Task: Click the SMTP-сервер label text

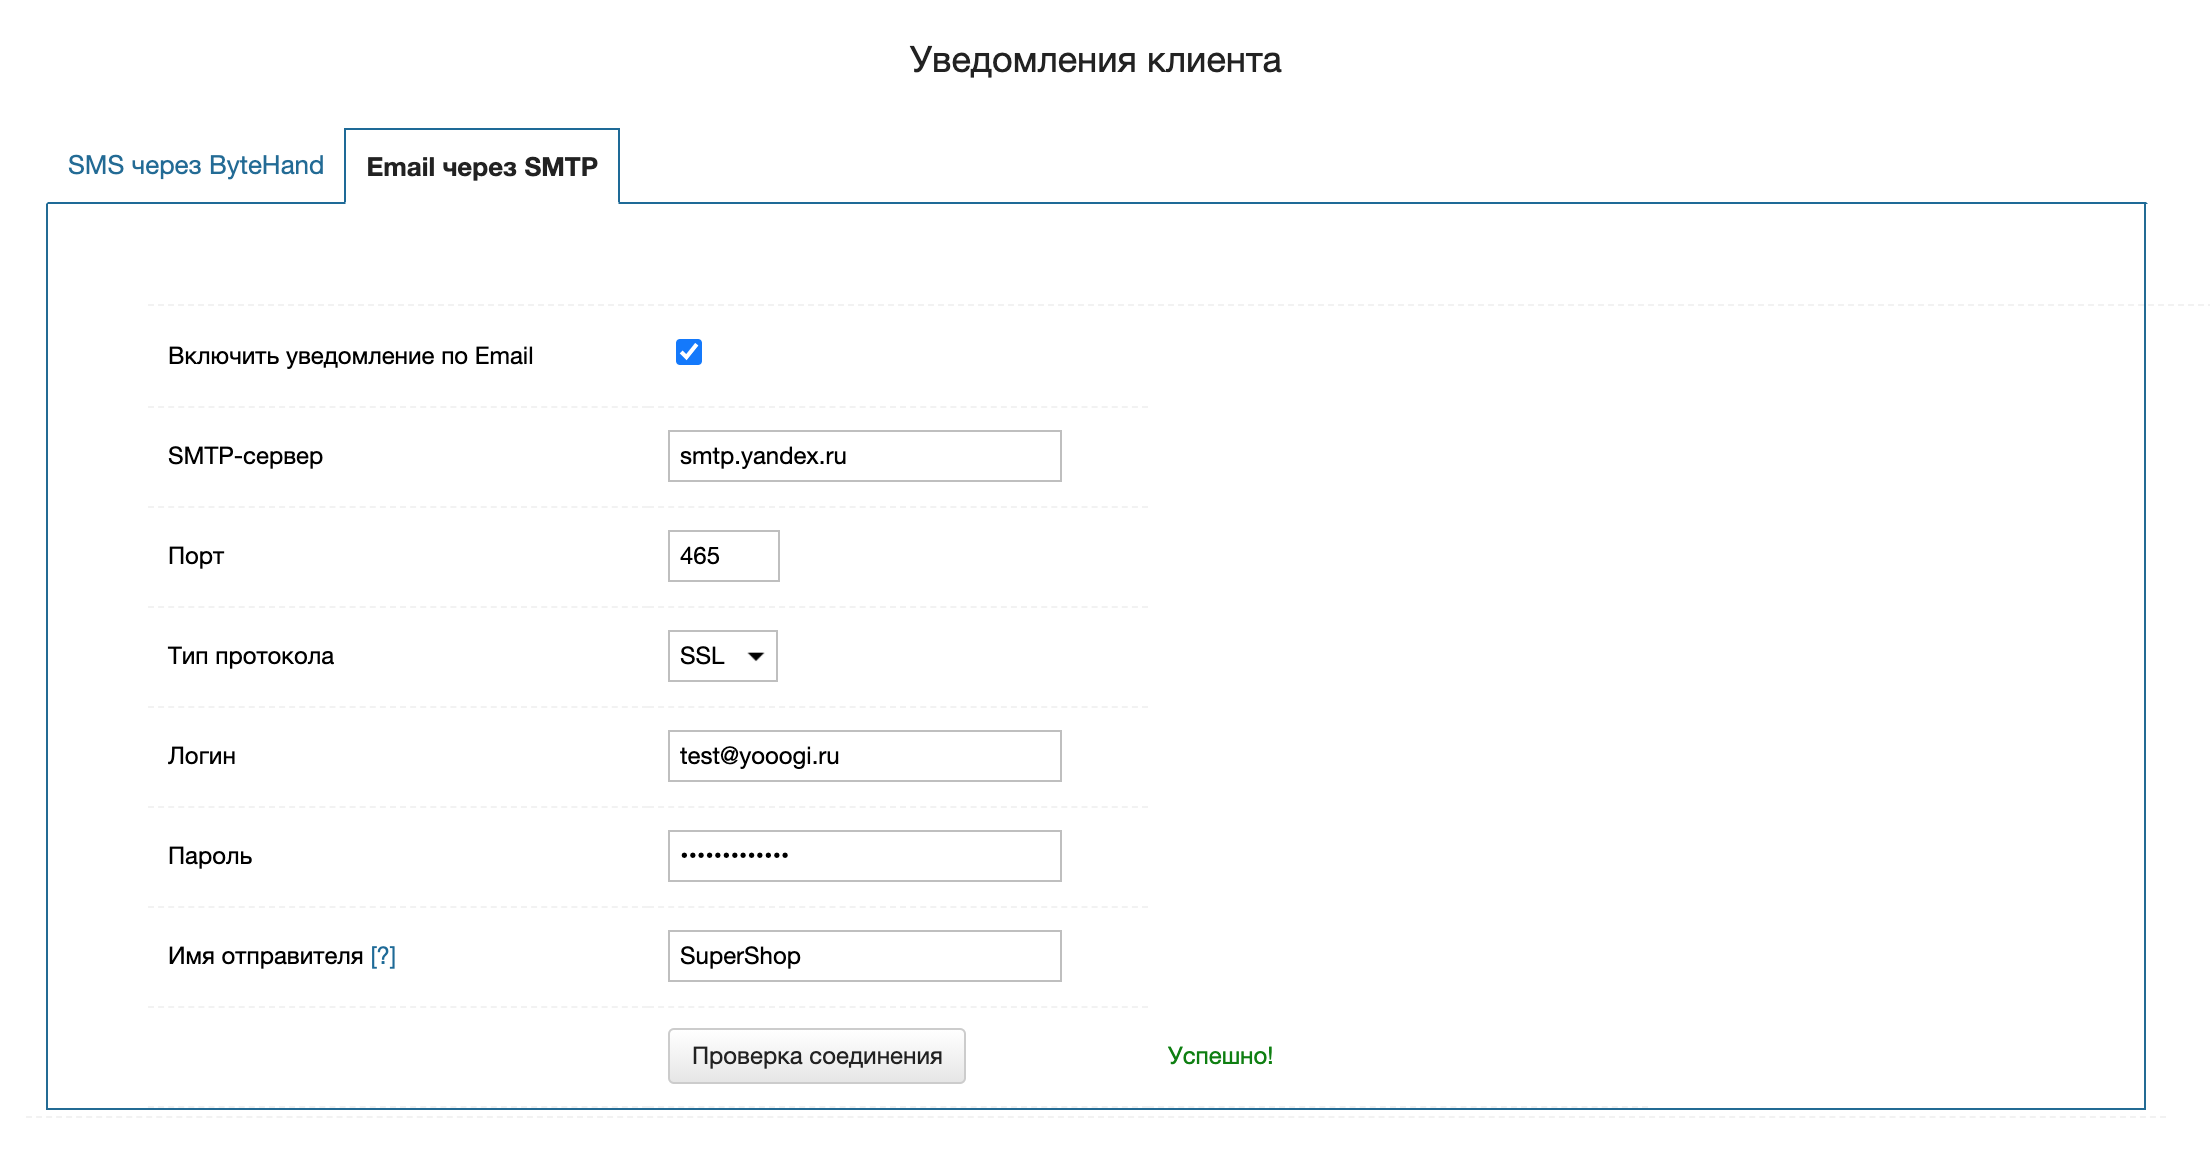Action: click(245, 456)
